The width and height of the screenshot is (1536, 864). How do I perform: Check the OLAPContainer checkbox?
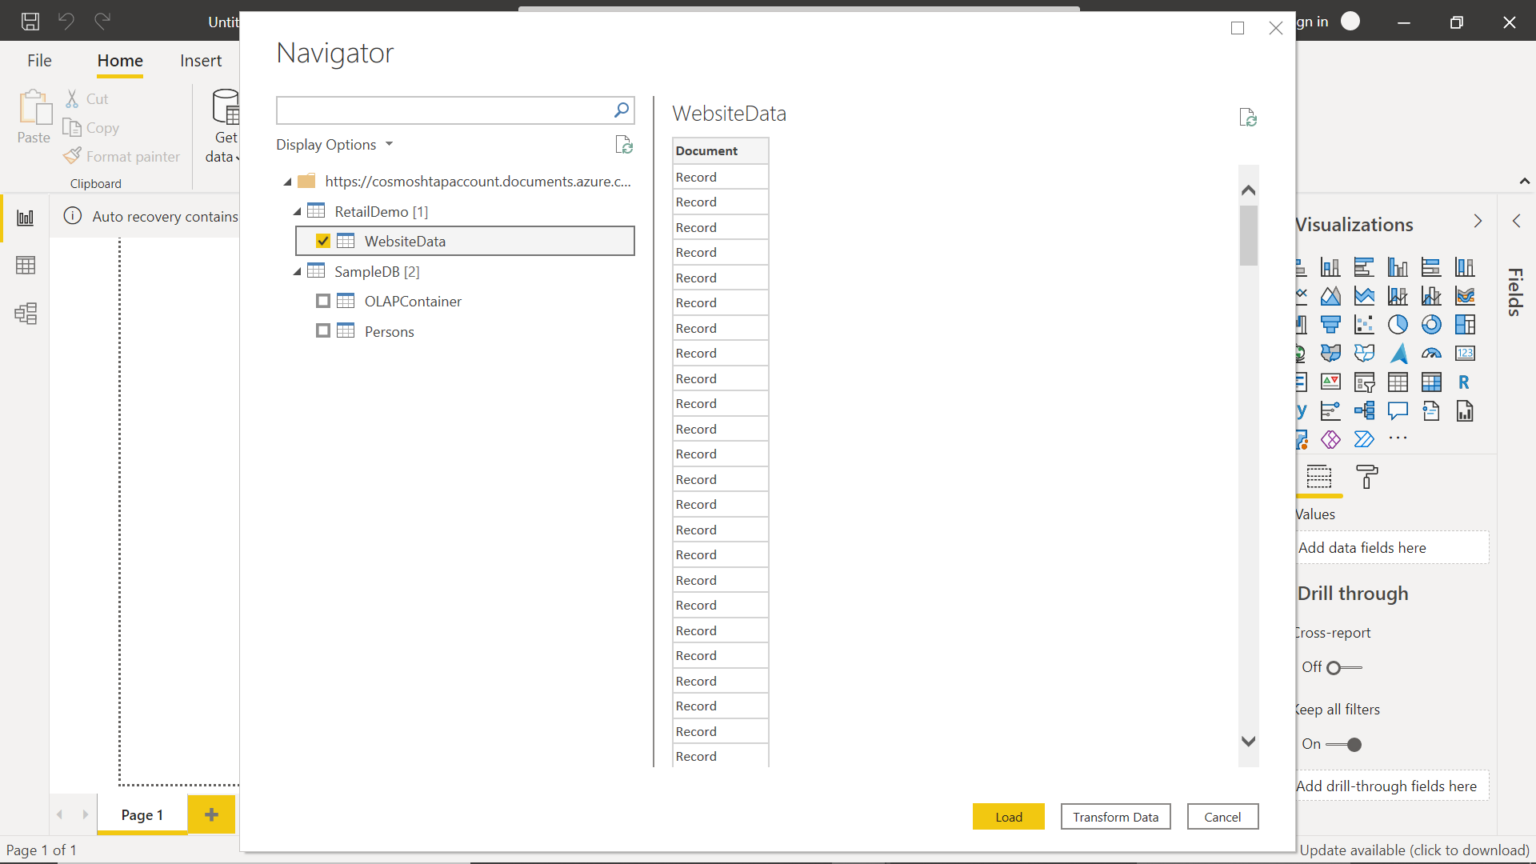[322, 301]
